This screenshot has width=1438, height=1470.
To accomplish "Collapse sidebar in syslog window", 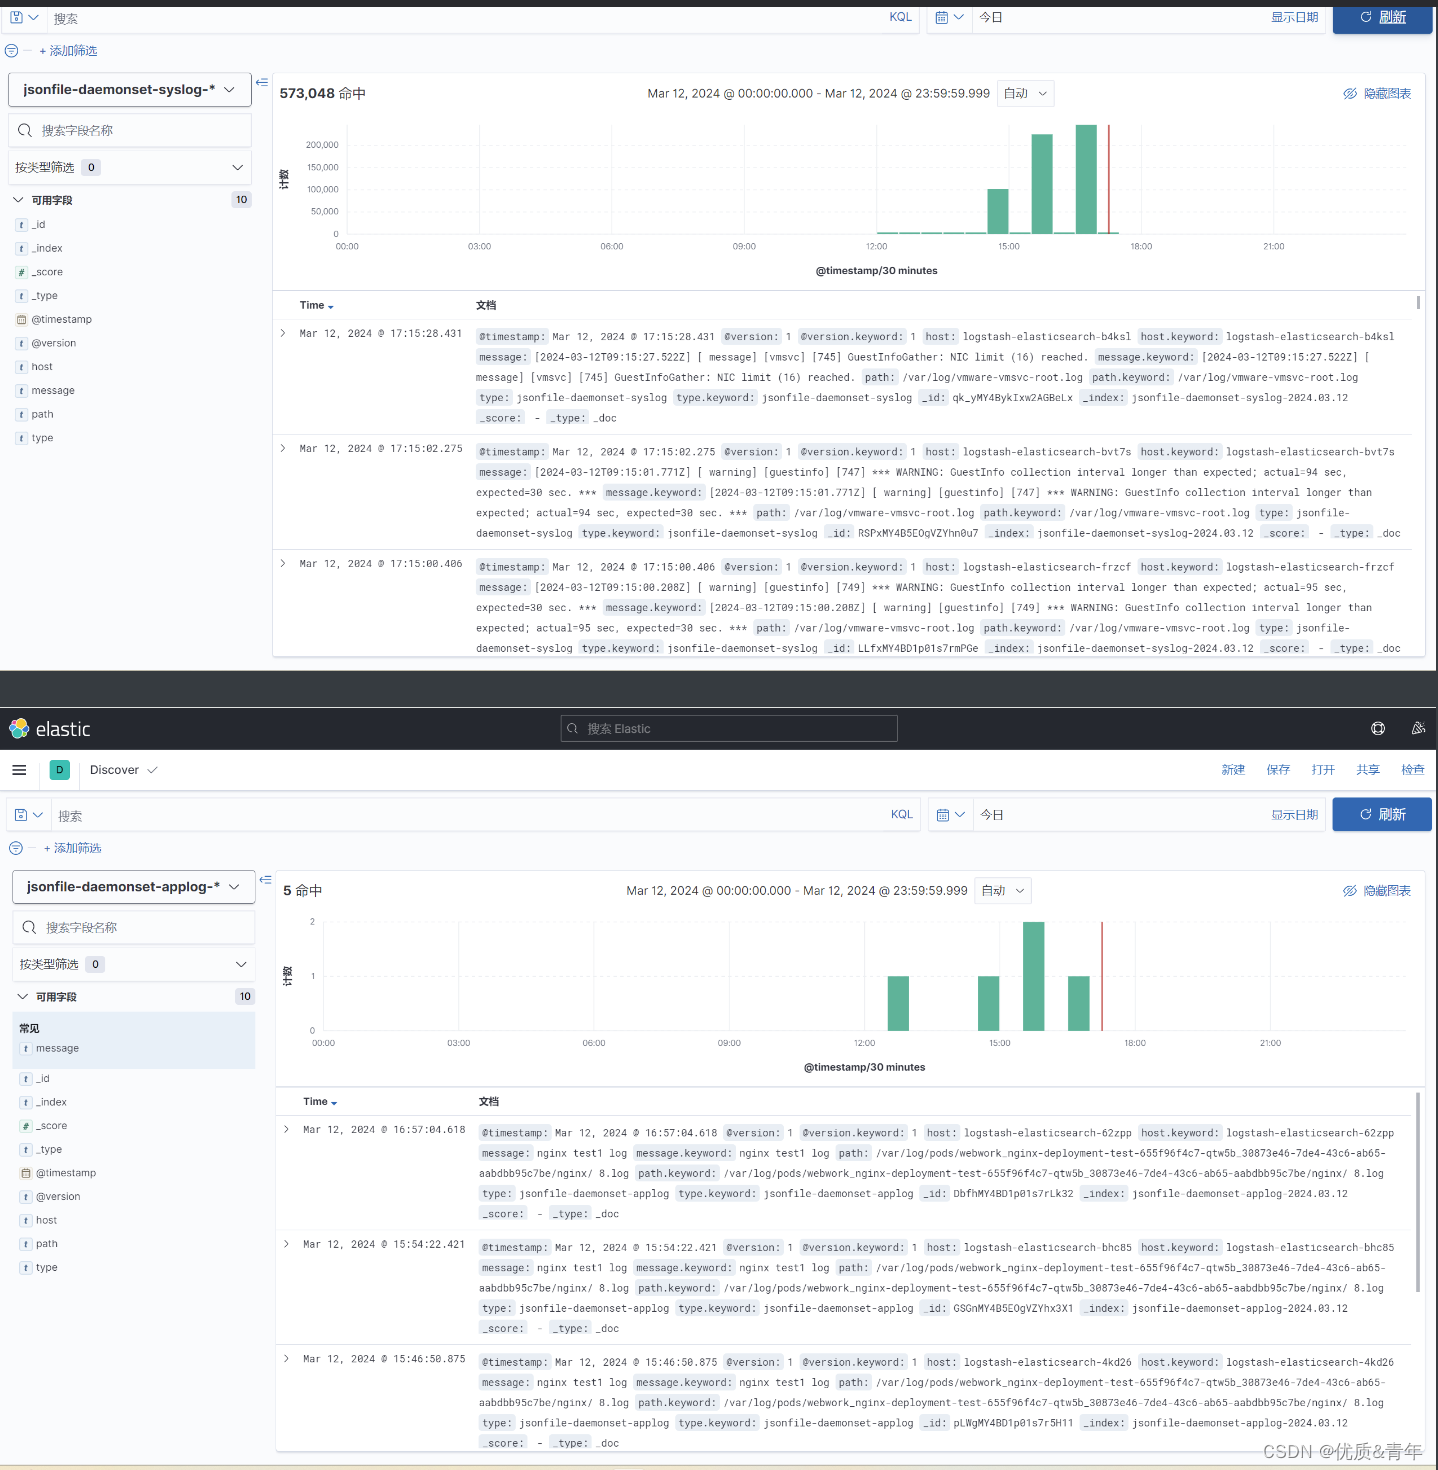I will coord(261,82).
